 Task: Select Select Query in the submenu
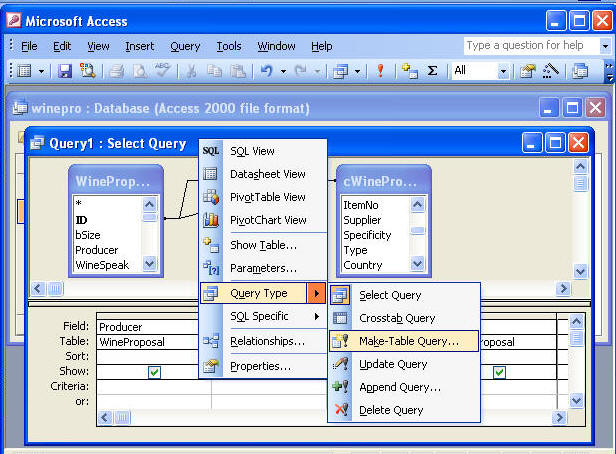pyautogui.click(x=404, y=295)
